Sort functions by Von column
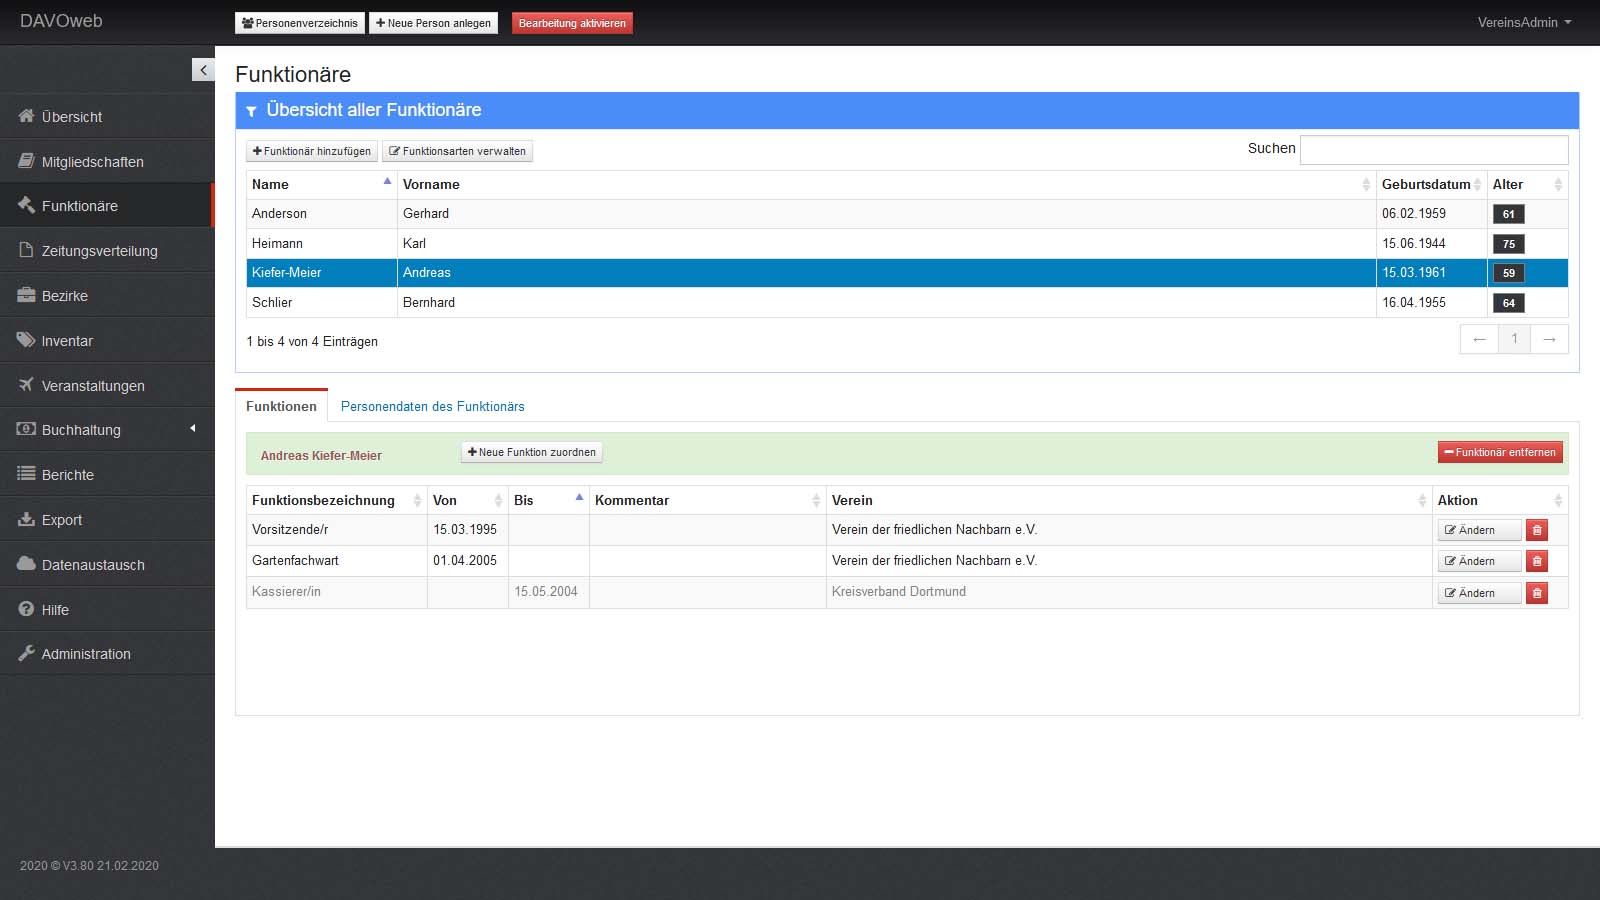Screen dimensions: 1600x900 (x=467, y=500)
